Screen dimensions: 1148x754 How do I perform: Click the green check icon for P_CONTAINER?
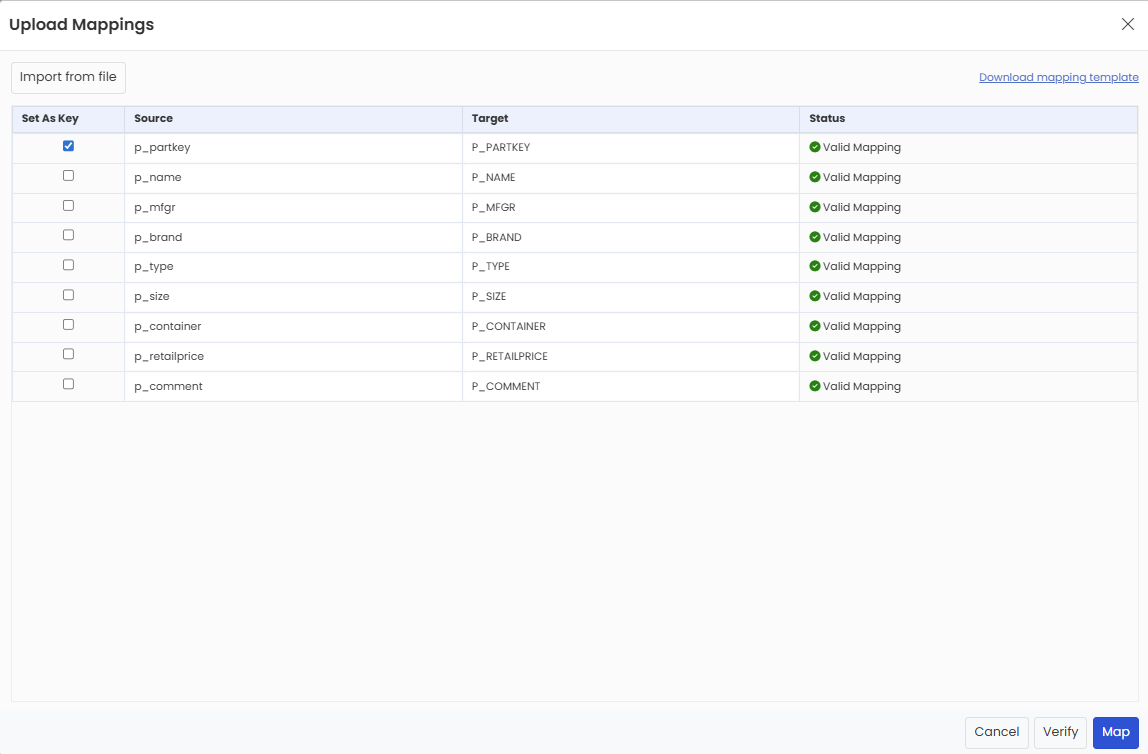coord(815,326)
